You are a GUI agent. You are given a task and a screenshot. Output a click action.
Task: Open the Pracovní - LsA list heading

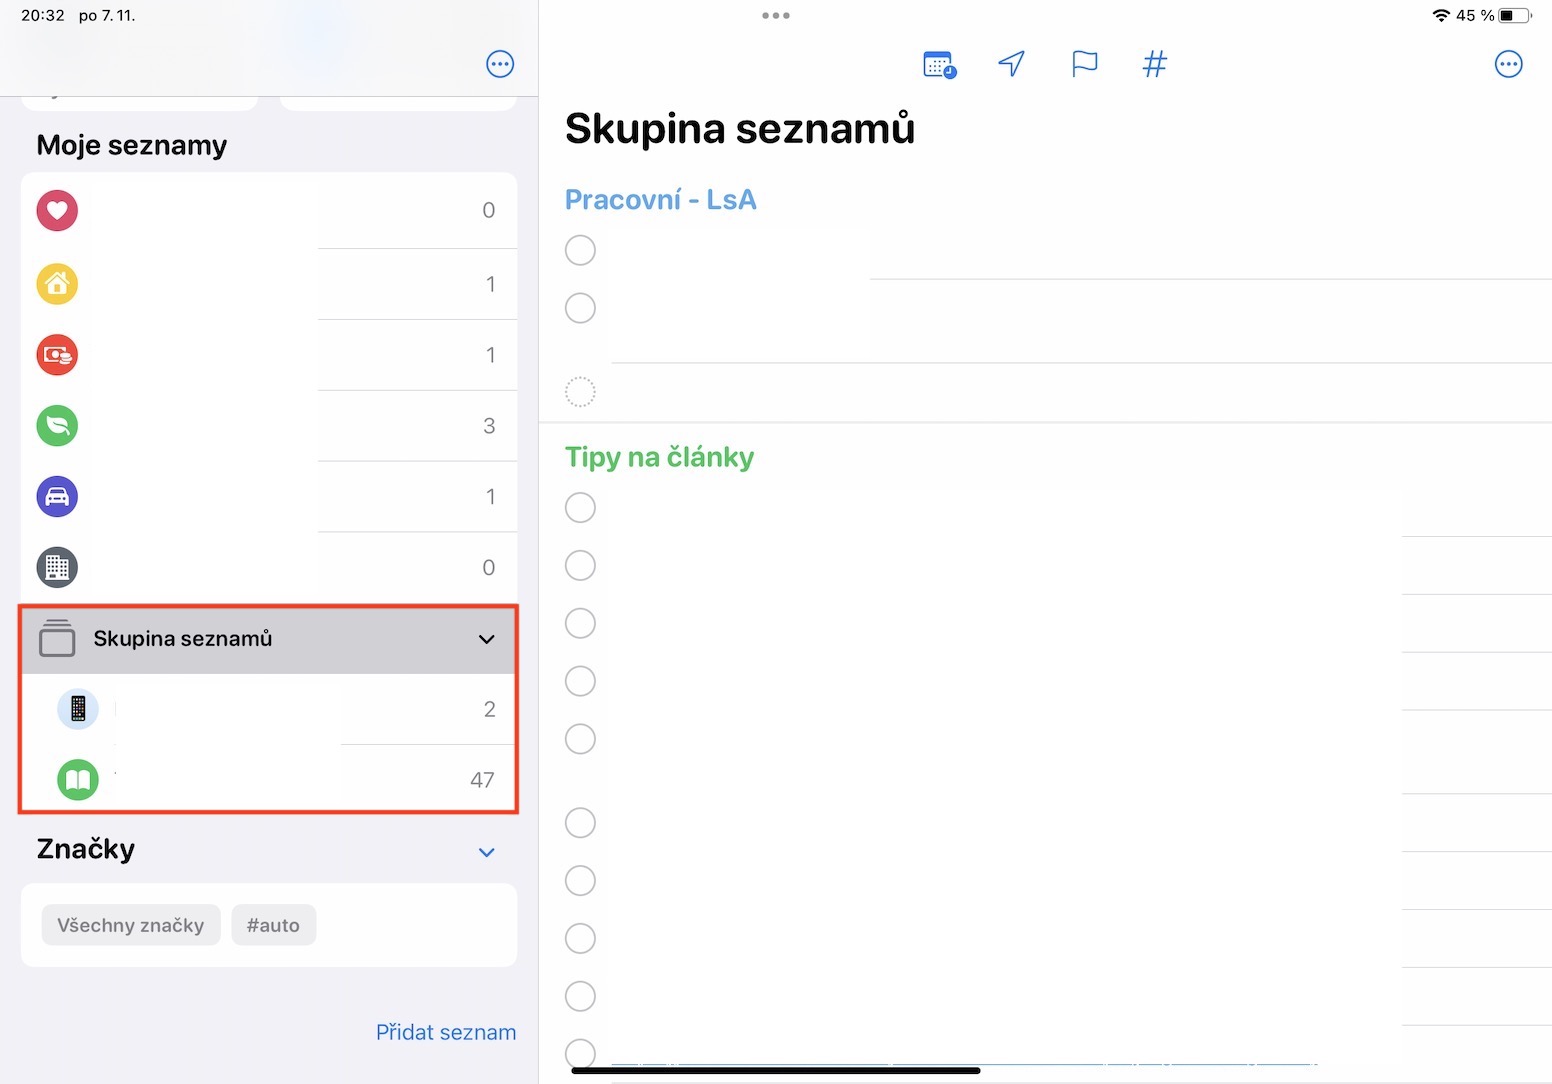point(660,200)
